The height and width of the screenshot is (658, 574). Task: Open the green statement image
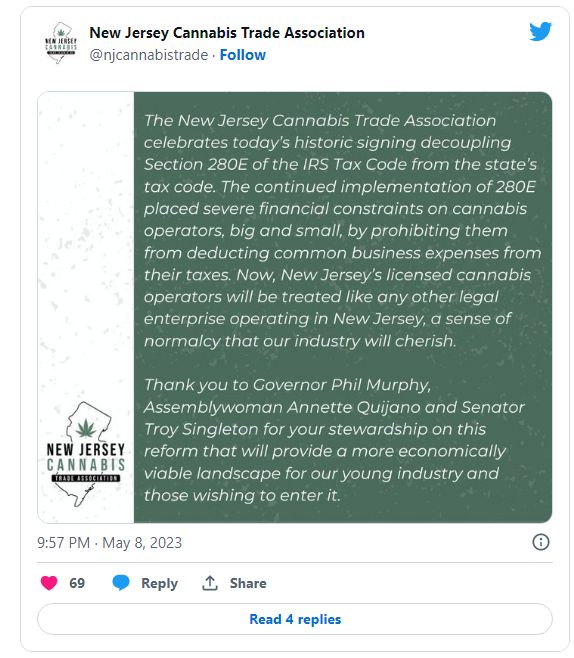coord(295,307)
